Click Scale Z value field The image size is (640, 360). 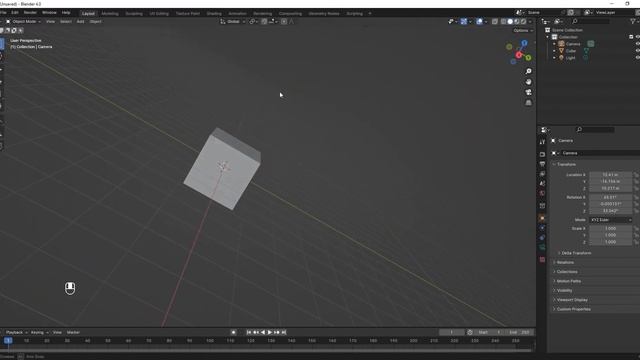tap(611, 242)
